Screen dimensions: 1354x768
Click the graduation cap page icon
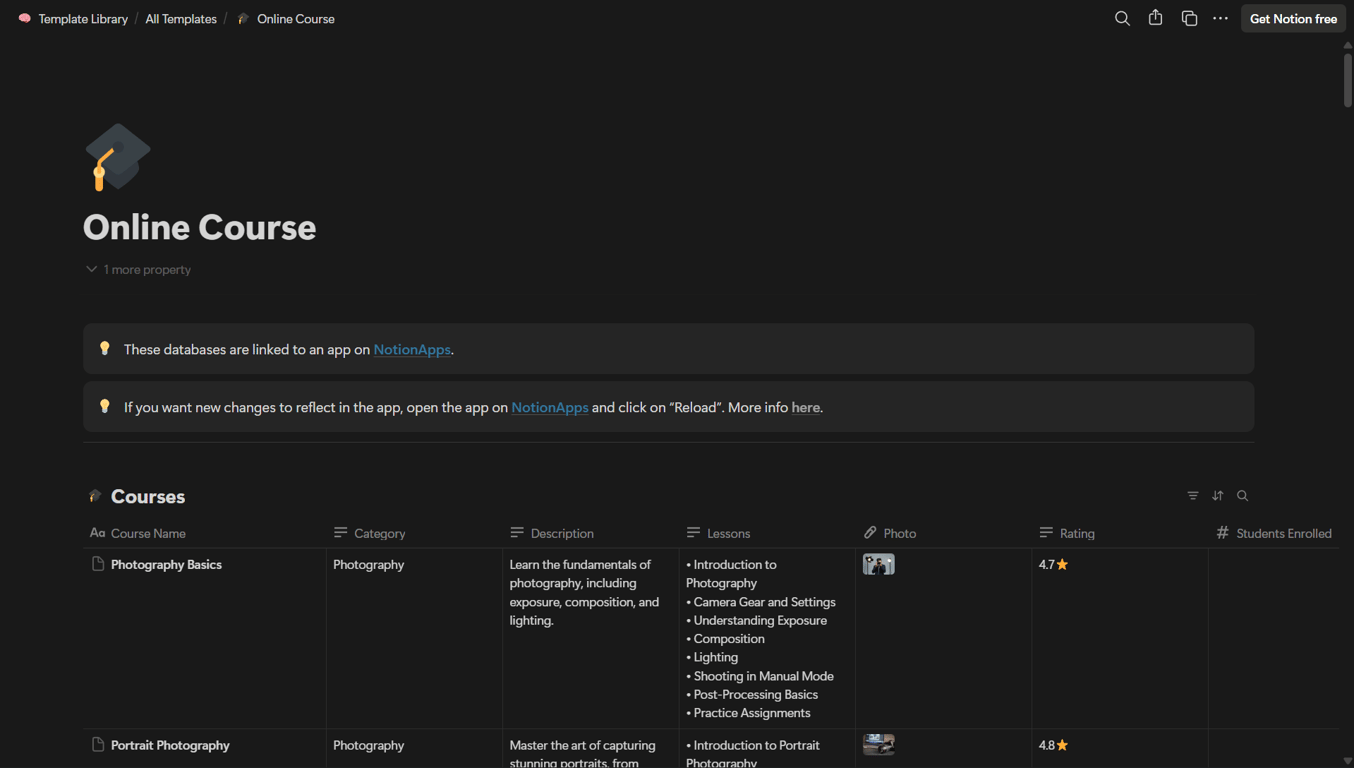click(118, 157)
